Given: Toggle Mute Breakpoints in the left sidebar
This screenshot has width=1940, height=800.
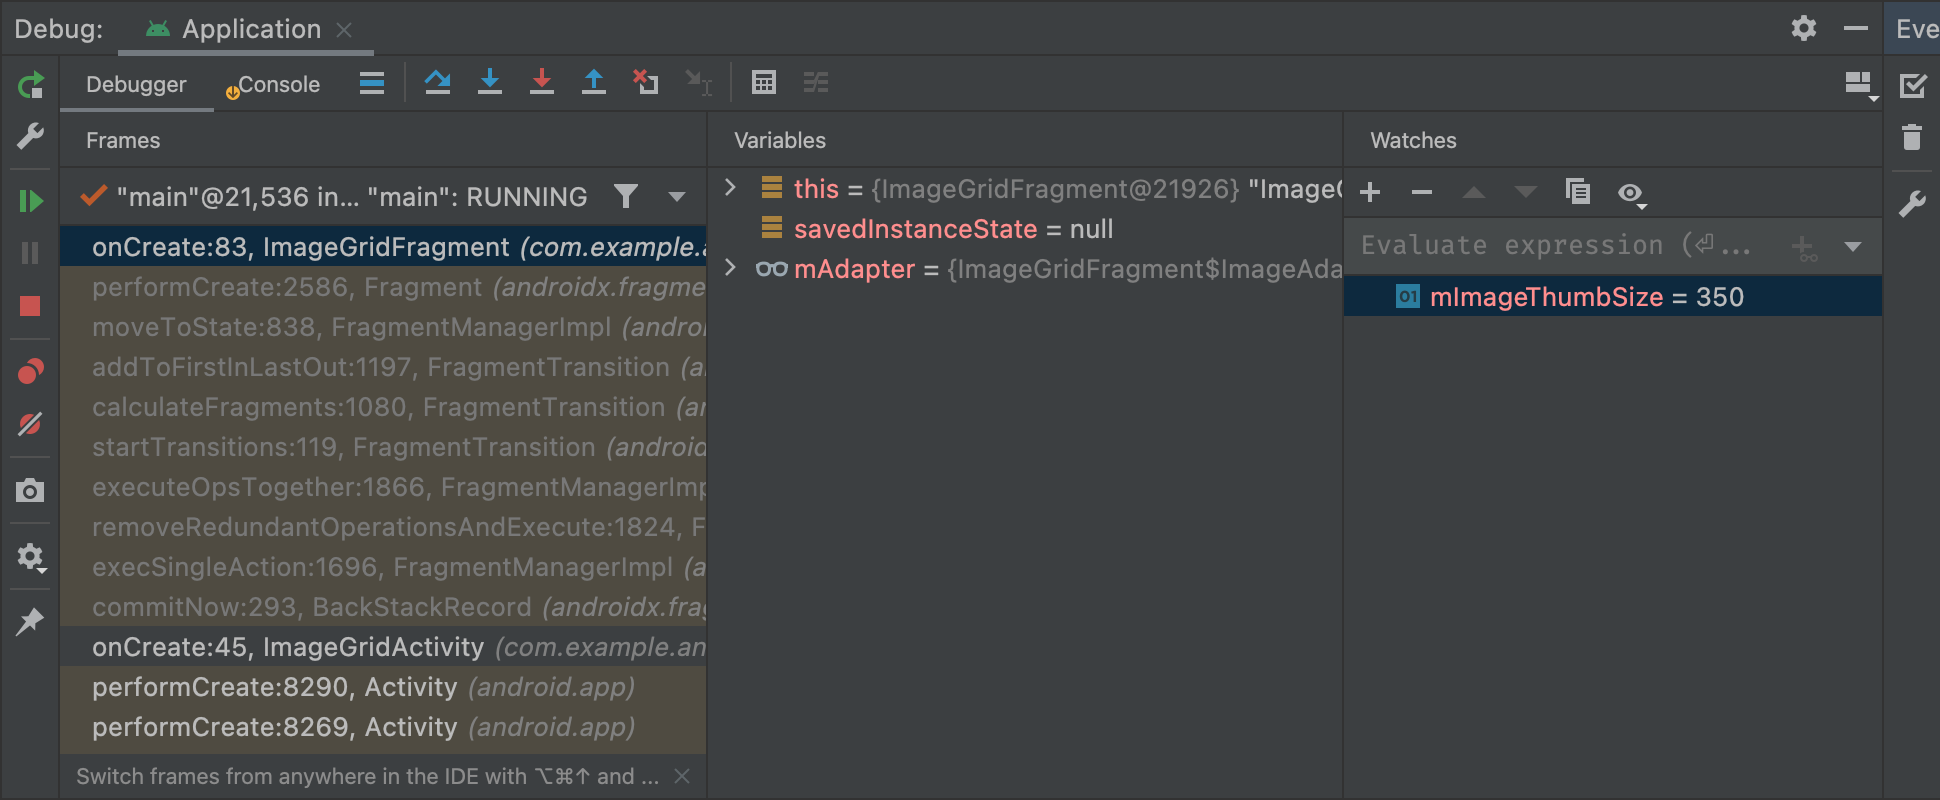Looking at the screenshot, I should [x=31, y=424].
